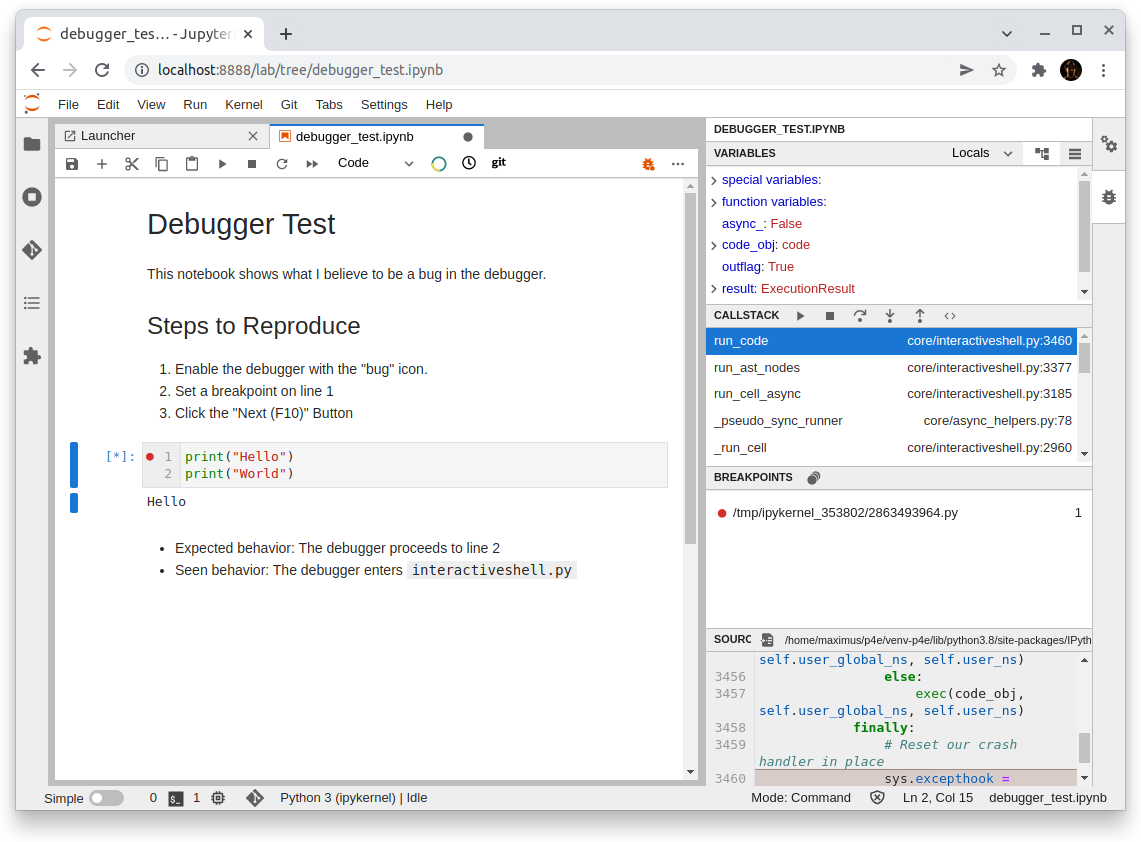Restart the kernel refresh icon

pos(282,164)
